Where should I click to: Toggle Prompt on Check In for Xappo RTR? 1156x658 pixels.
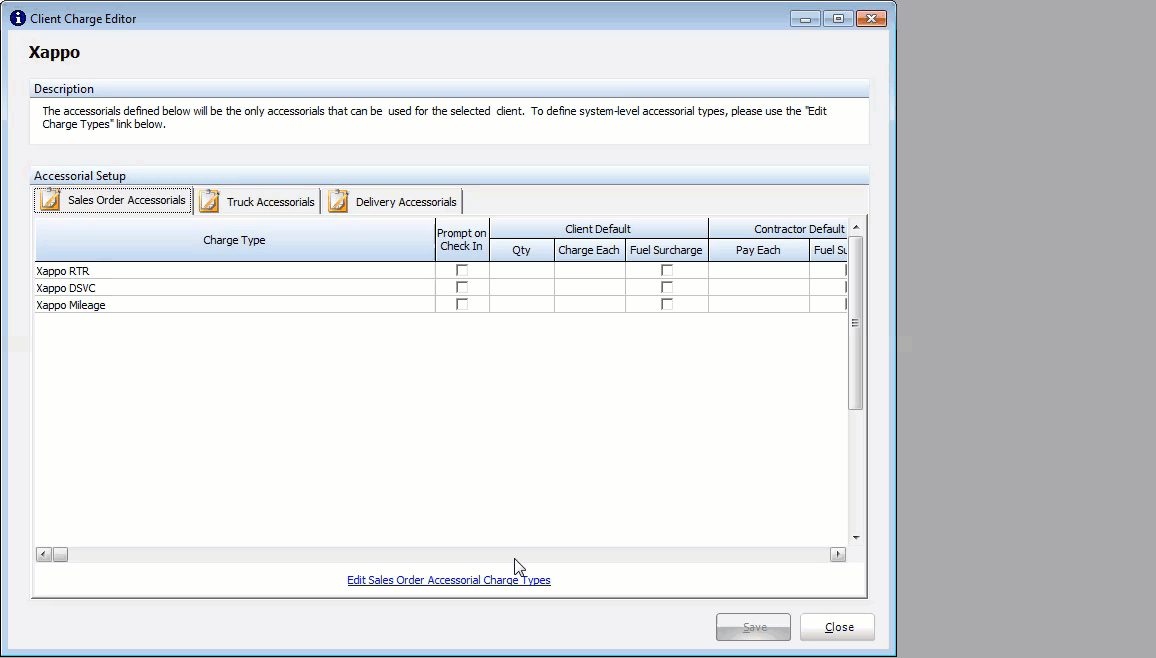462,270
